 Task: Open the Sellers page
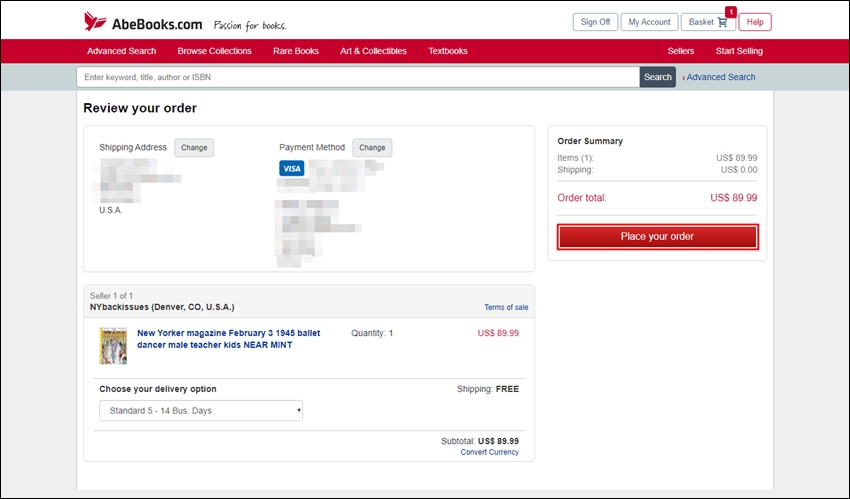(681, 51)
